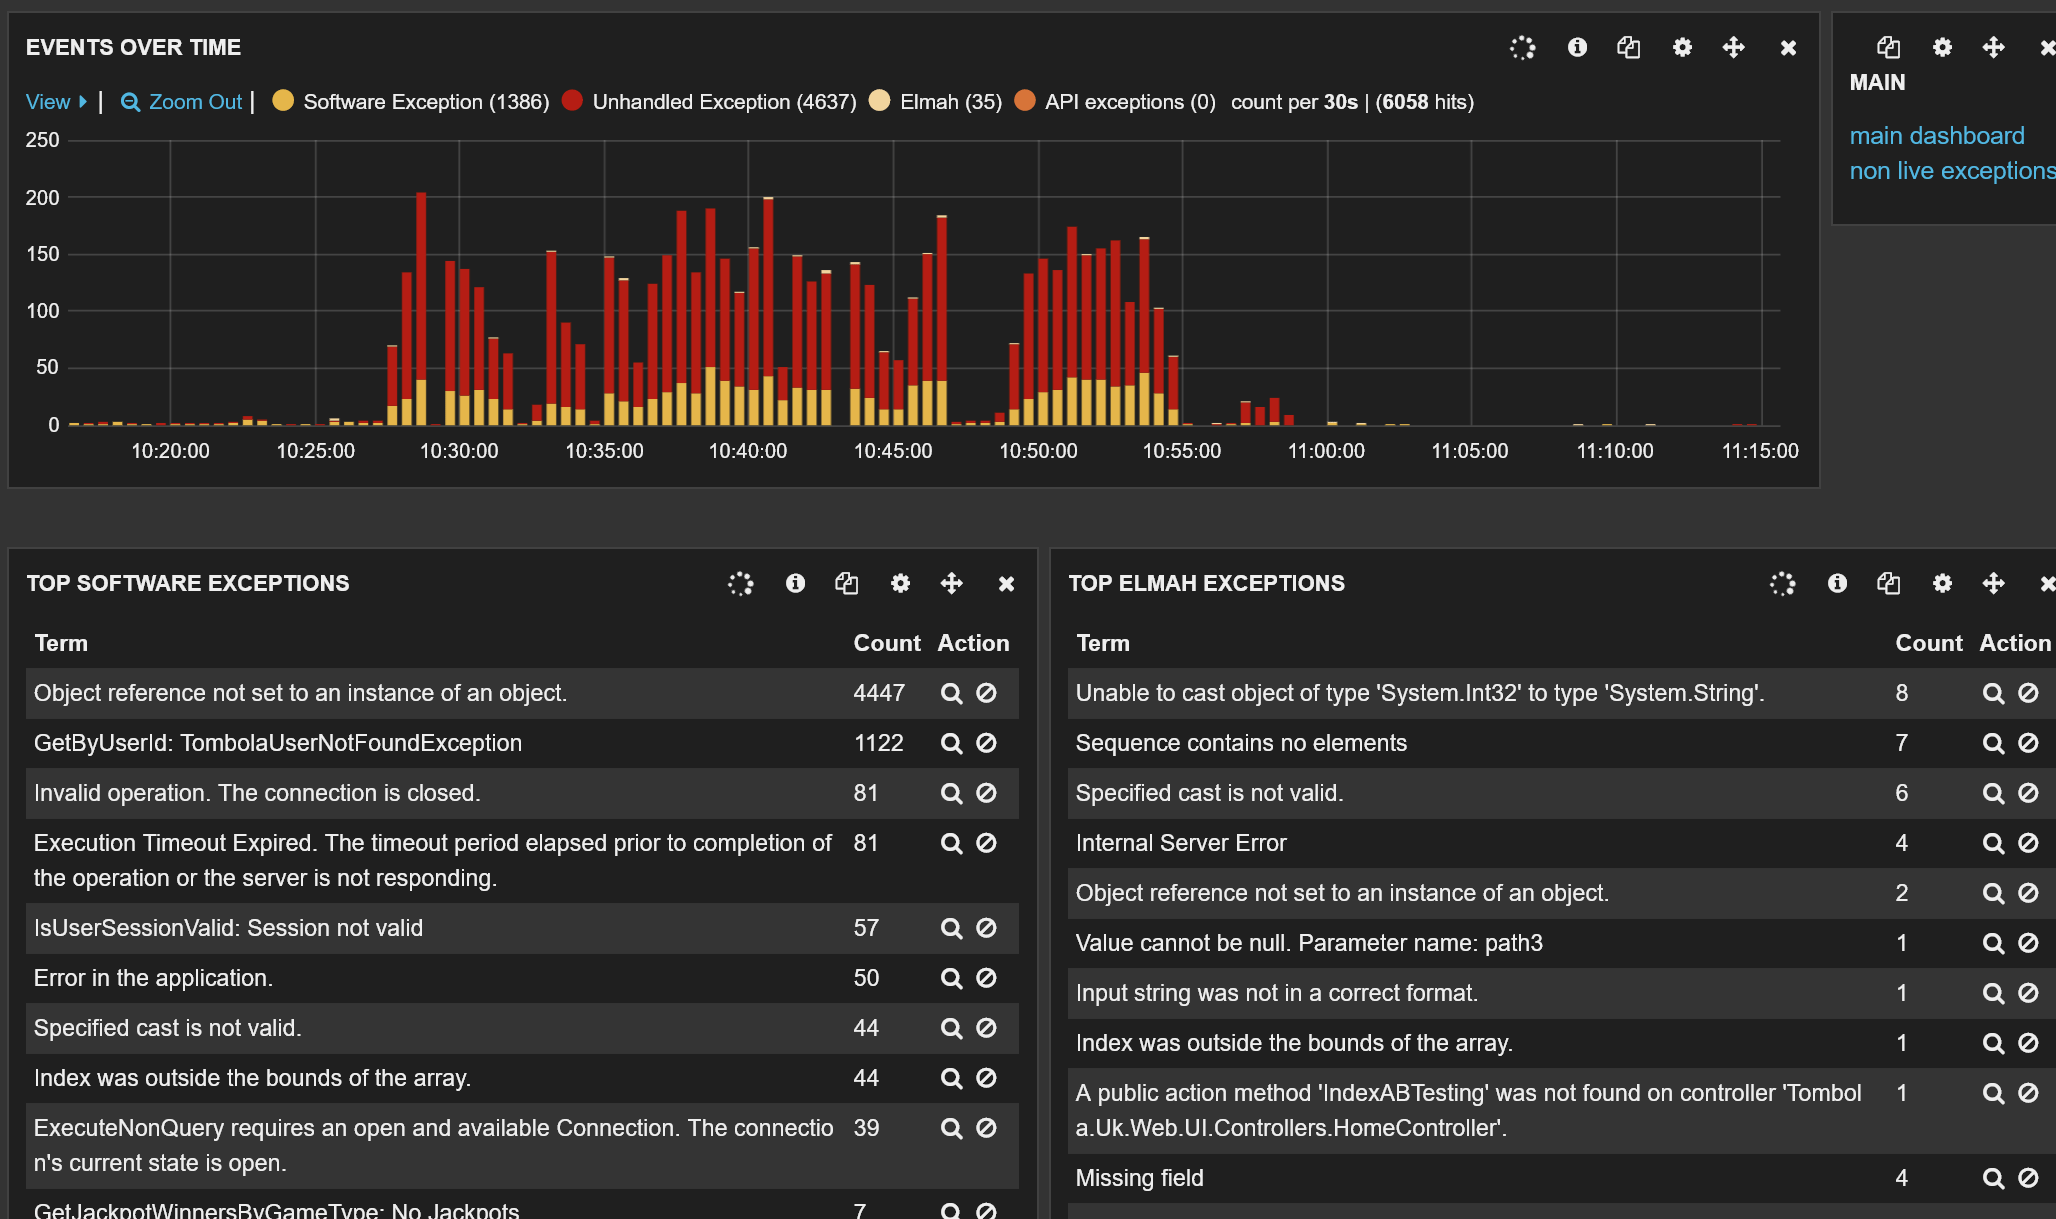
Task: Open info for Top Software Exceptions panel
Action: pyautogui.click(x=795, y=583)
